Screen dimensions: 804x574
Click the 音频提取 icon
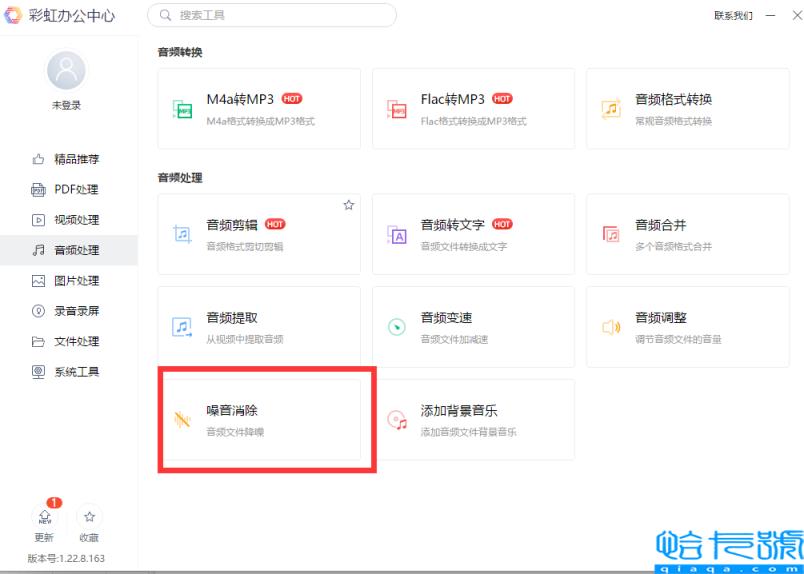[183, 327]
